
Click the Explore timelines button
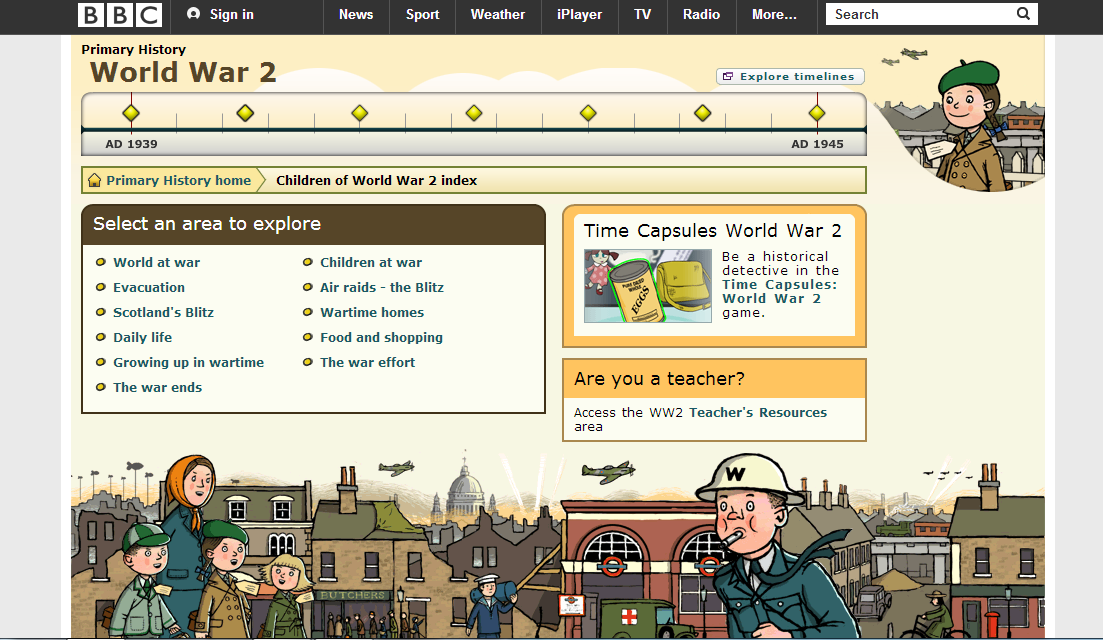tap(790, 77)
